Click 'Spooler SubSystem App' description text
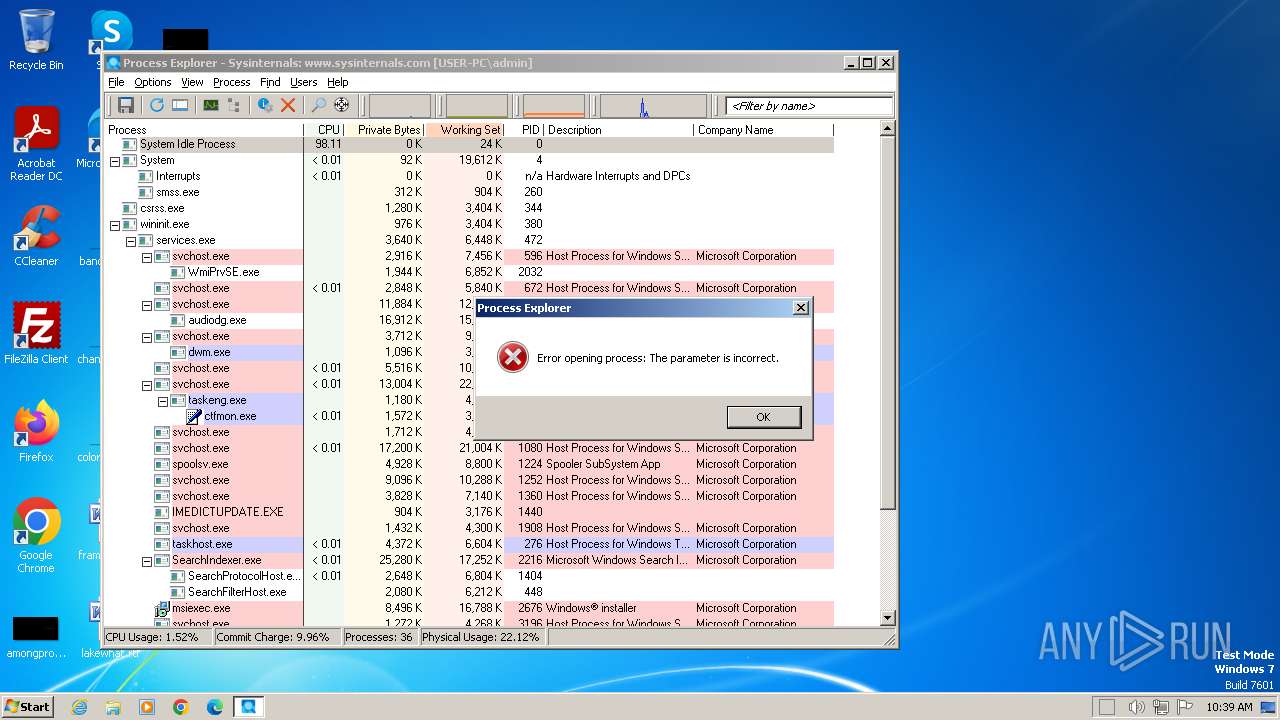The image size is (1280, 720). [x=603, y=464]
